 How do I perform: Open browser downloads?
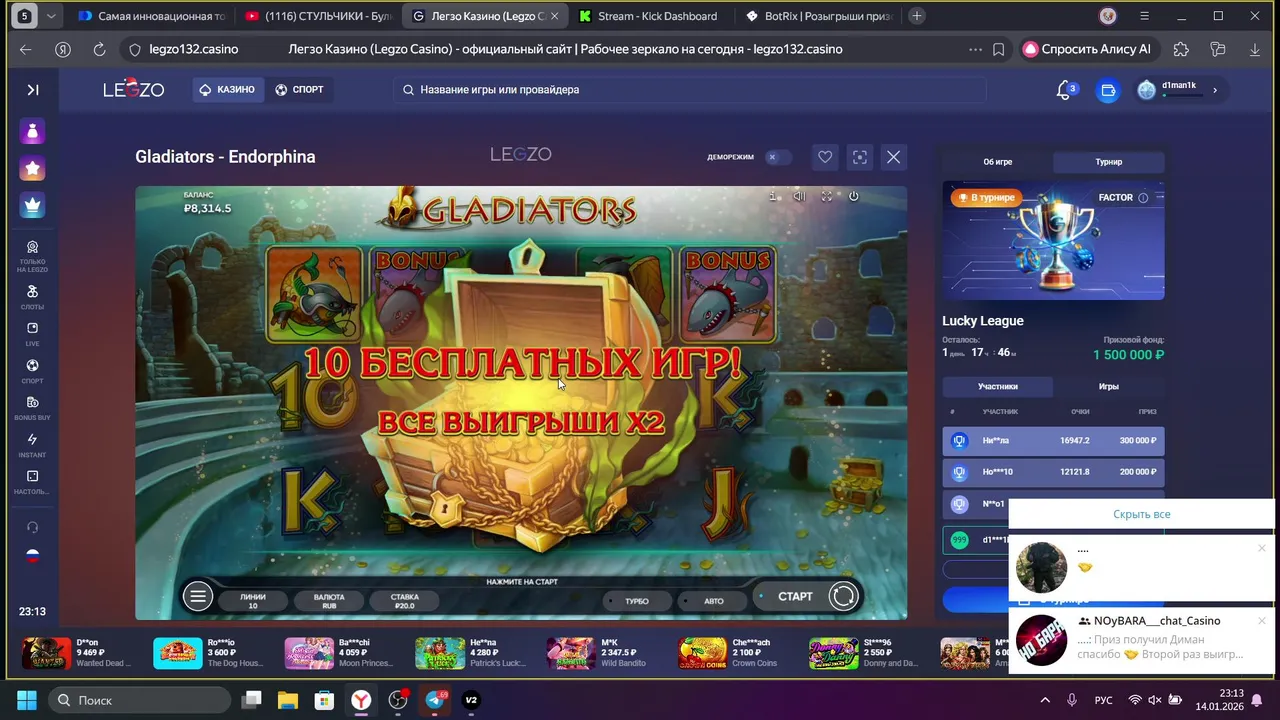pos(1255,49)
